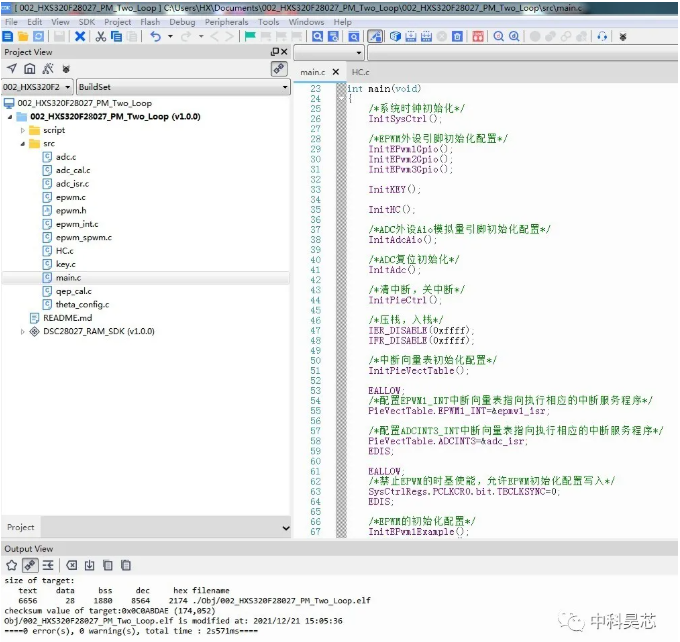Click the locate arrow icon in Project View
This screenshot has width=680, height=642.
pos(12,69)
